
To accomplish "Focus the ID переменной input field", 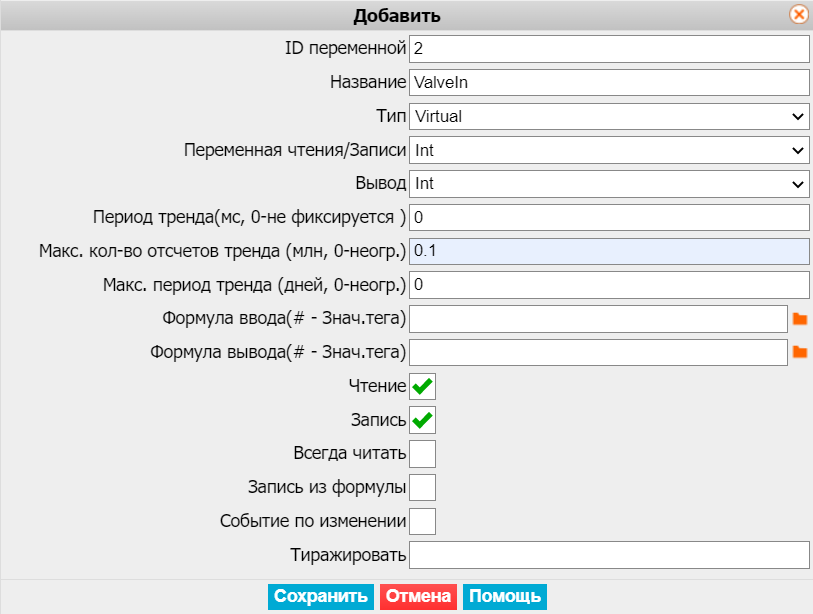I will (609, 49).
